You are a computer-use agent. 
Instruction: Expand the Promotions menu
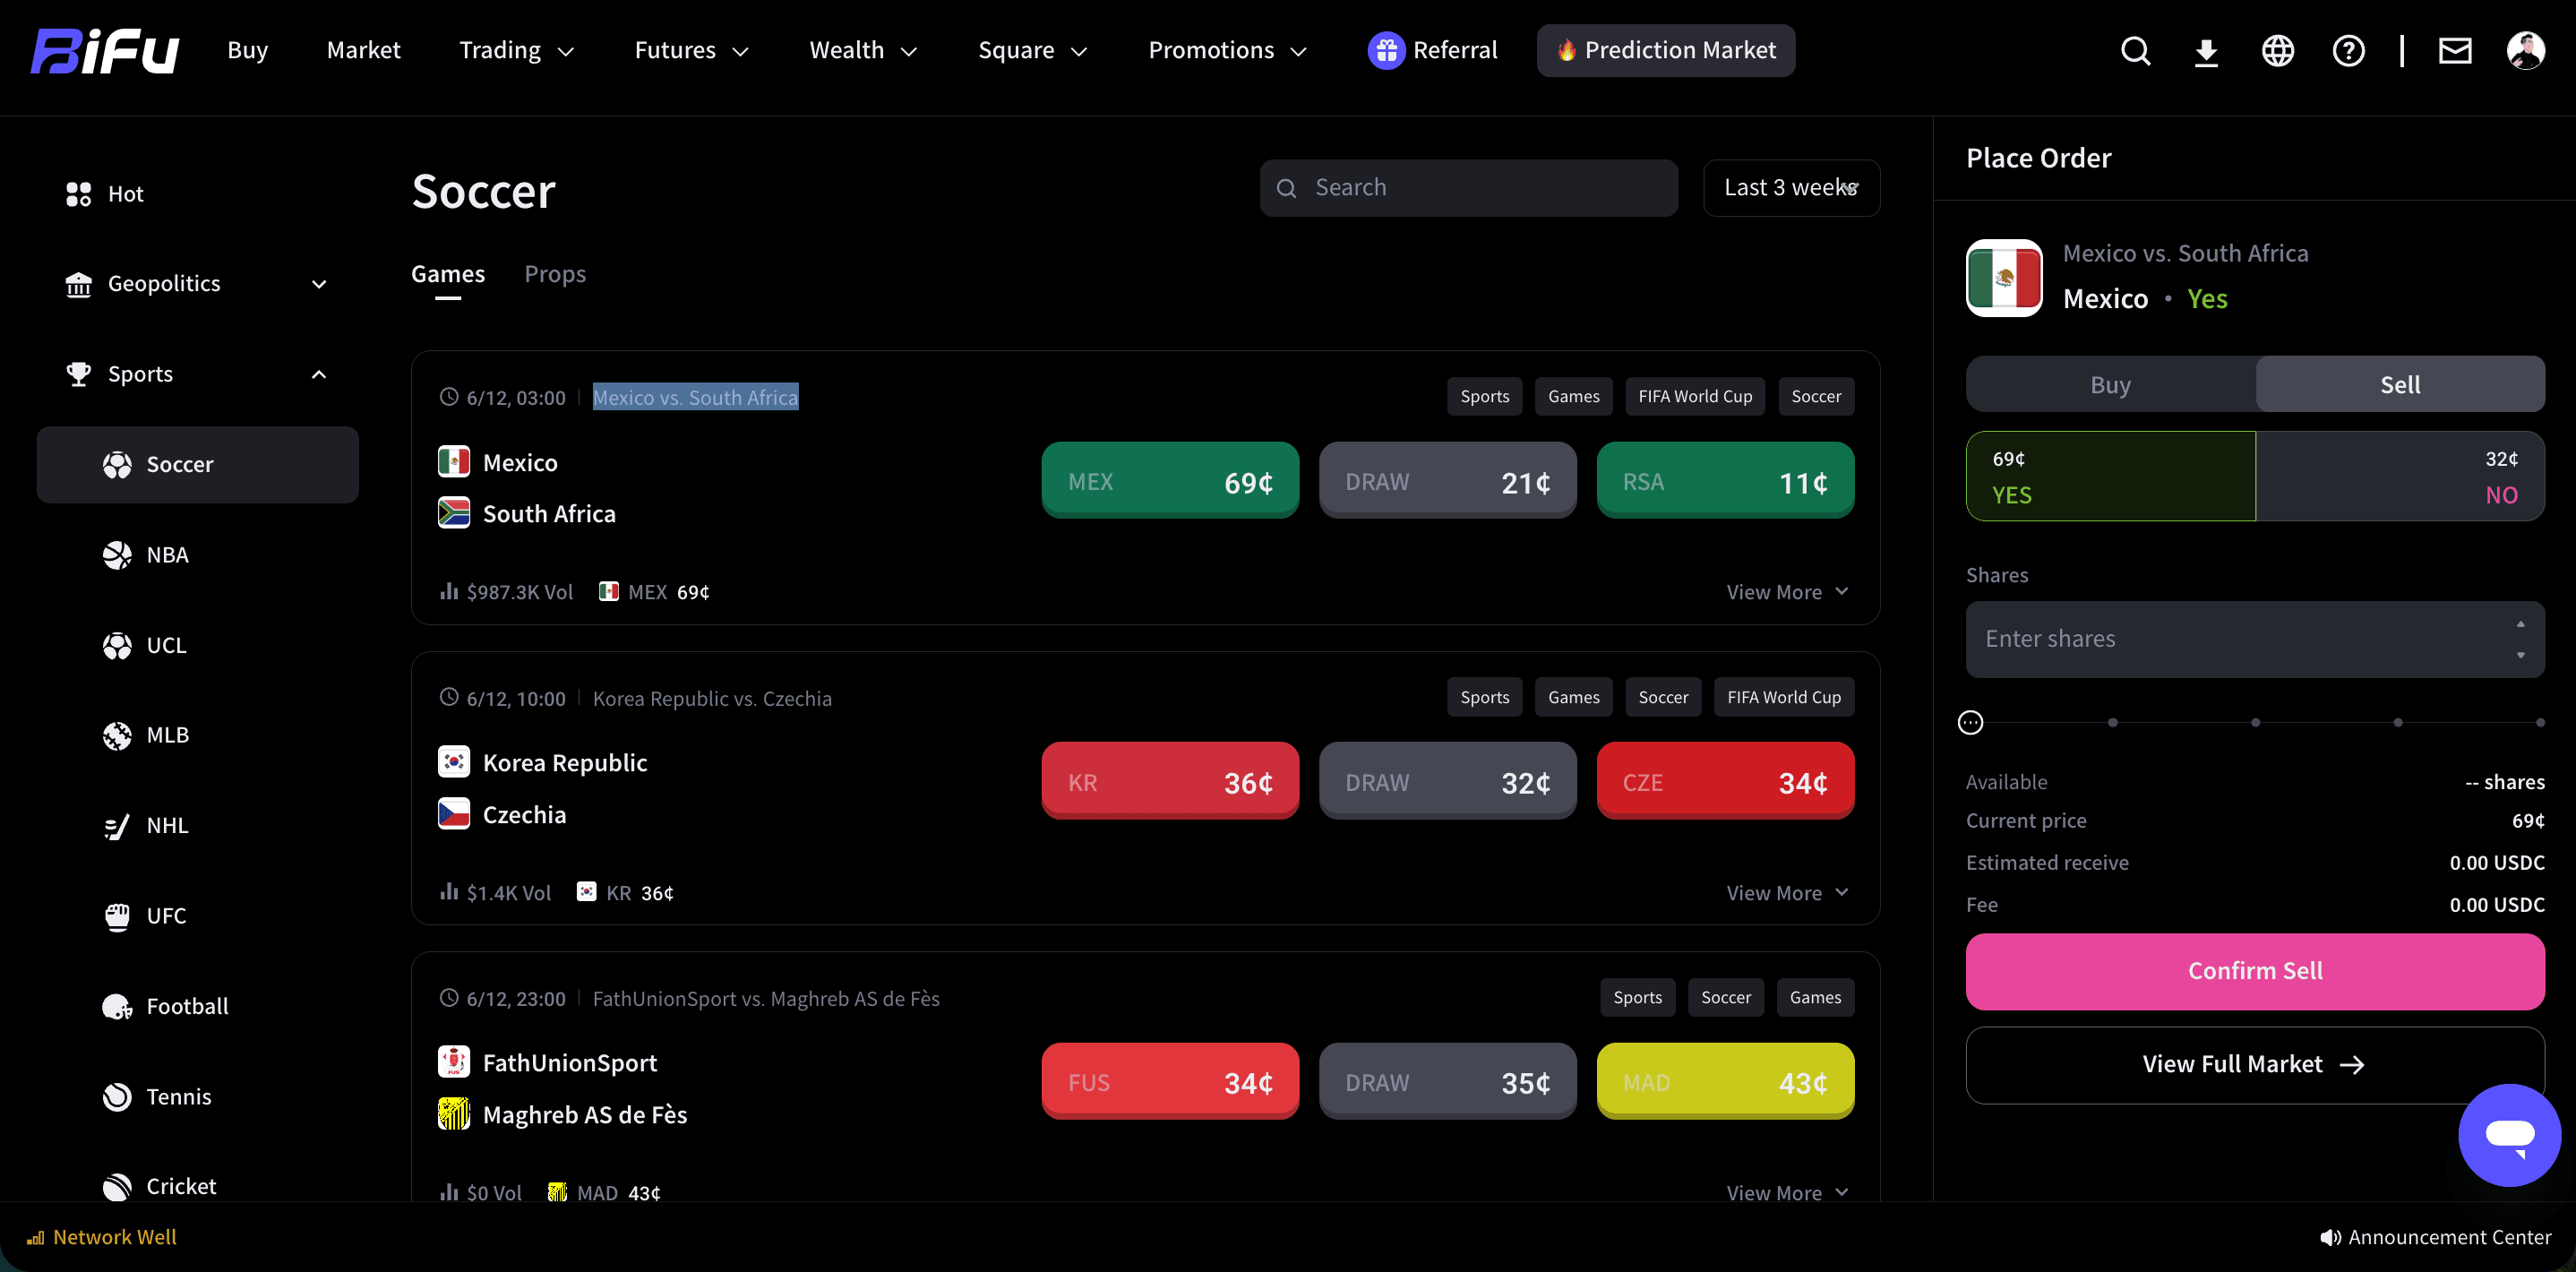point(1227,50)
